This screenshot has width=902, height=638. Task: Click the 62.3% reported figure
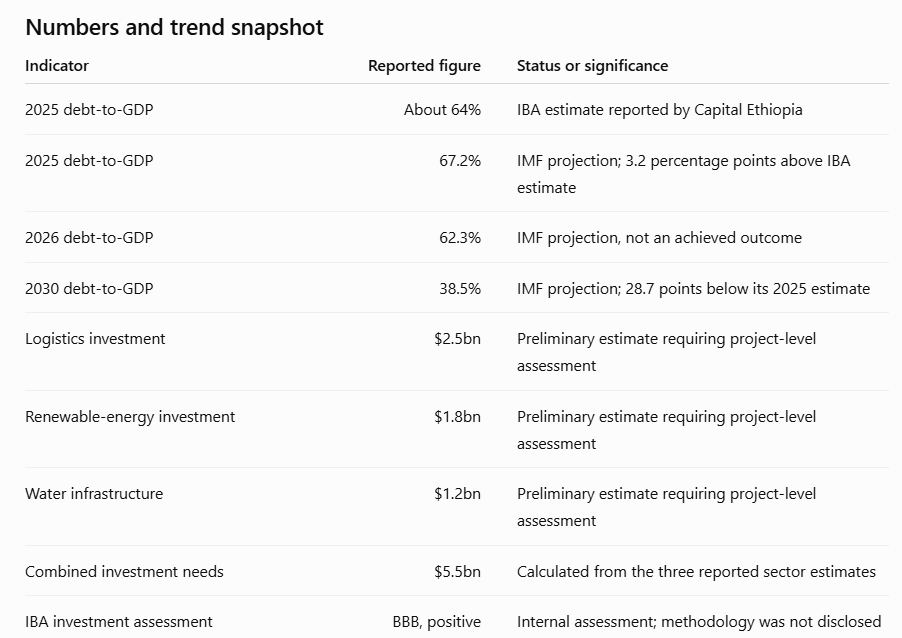460,238
